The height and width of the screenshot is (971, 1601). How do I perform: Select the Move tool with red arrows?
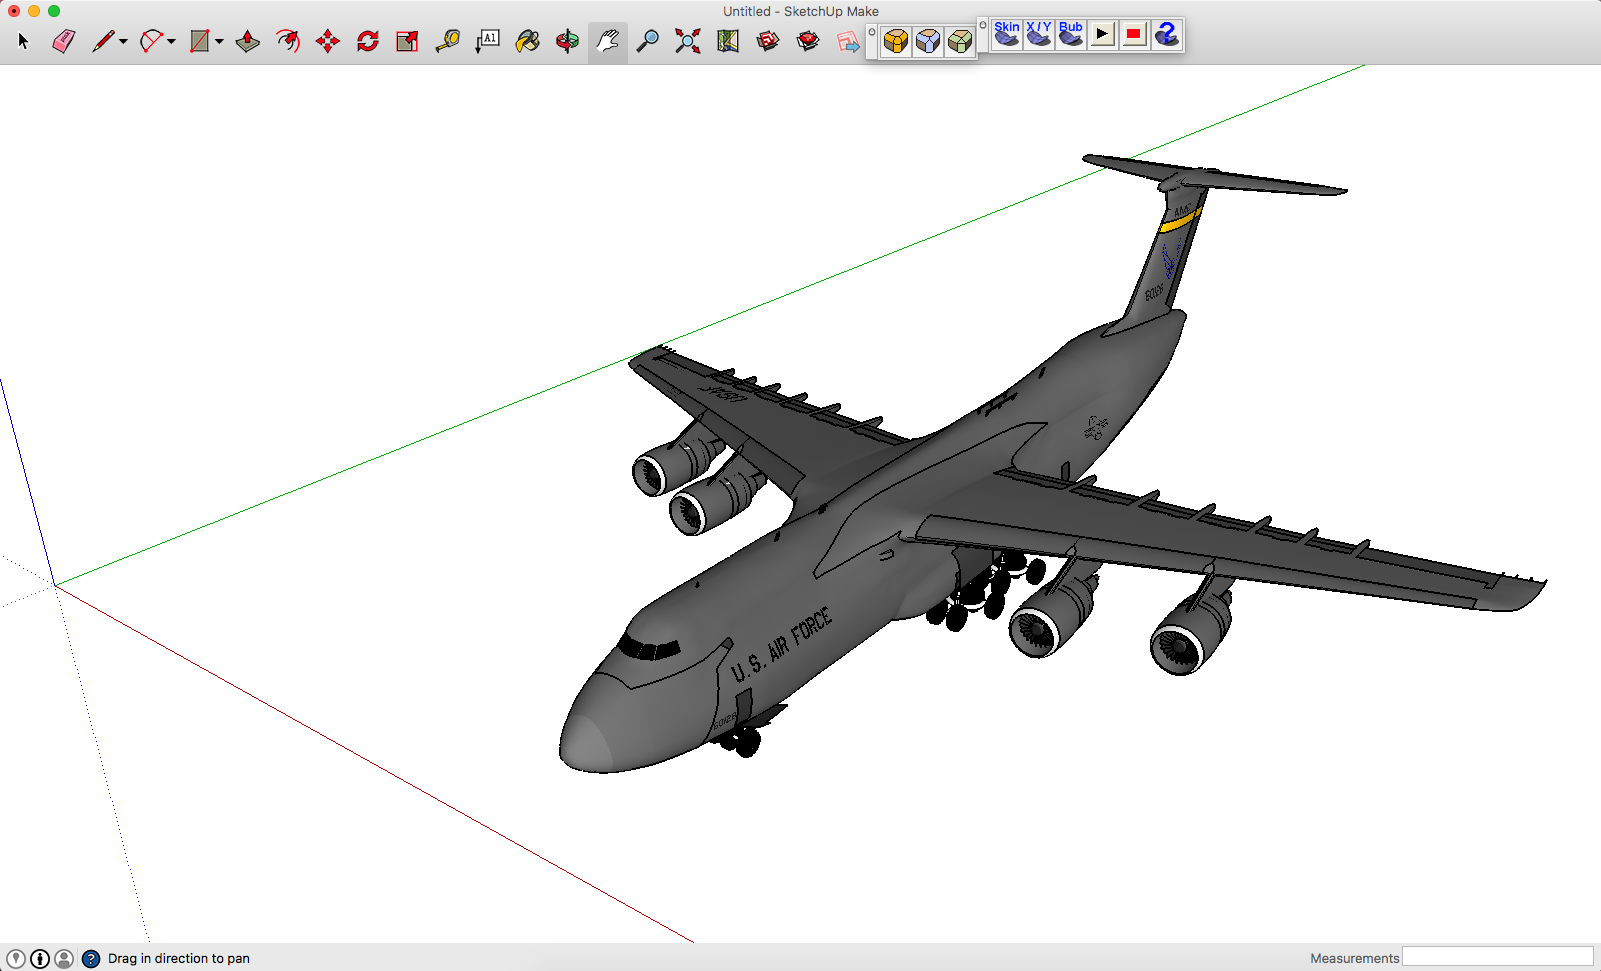coord(328,41)
